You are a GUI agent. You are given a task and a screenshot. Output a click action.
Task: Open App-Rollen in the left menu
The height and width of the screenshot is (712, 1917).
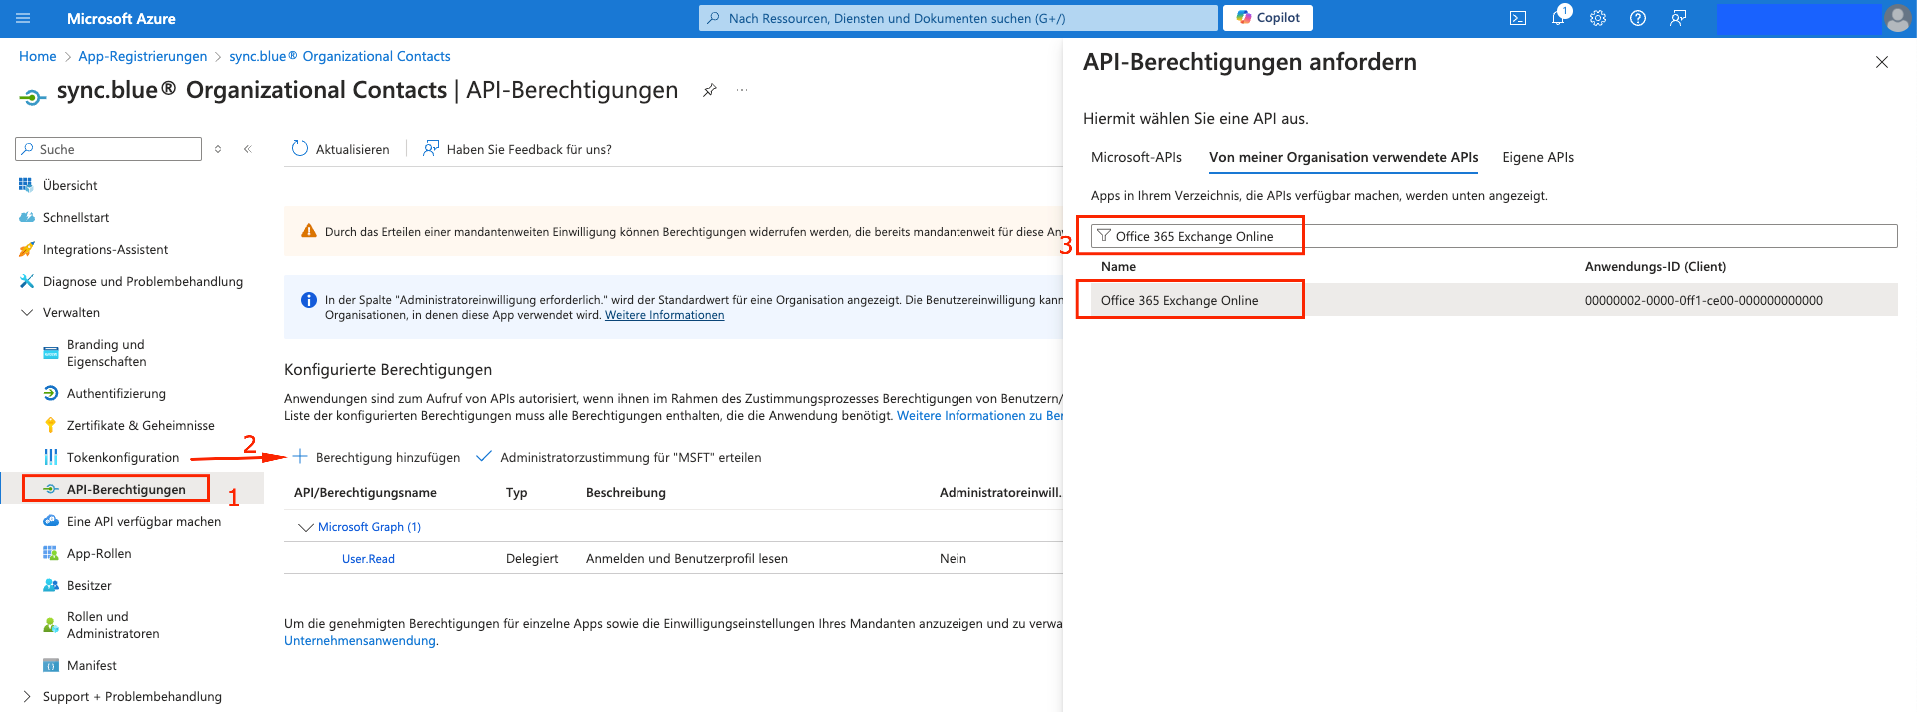[x=99, y=553]
